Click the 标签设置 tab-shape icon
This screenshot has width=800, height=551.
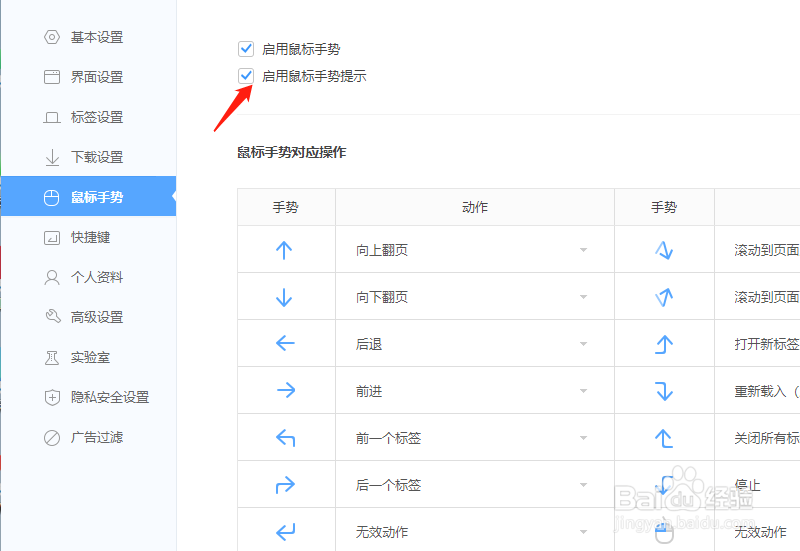52,117
